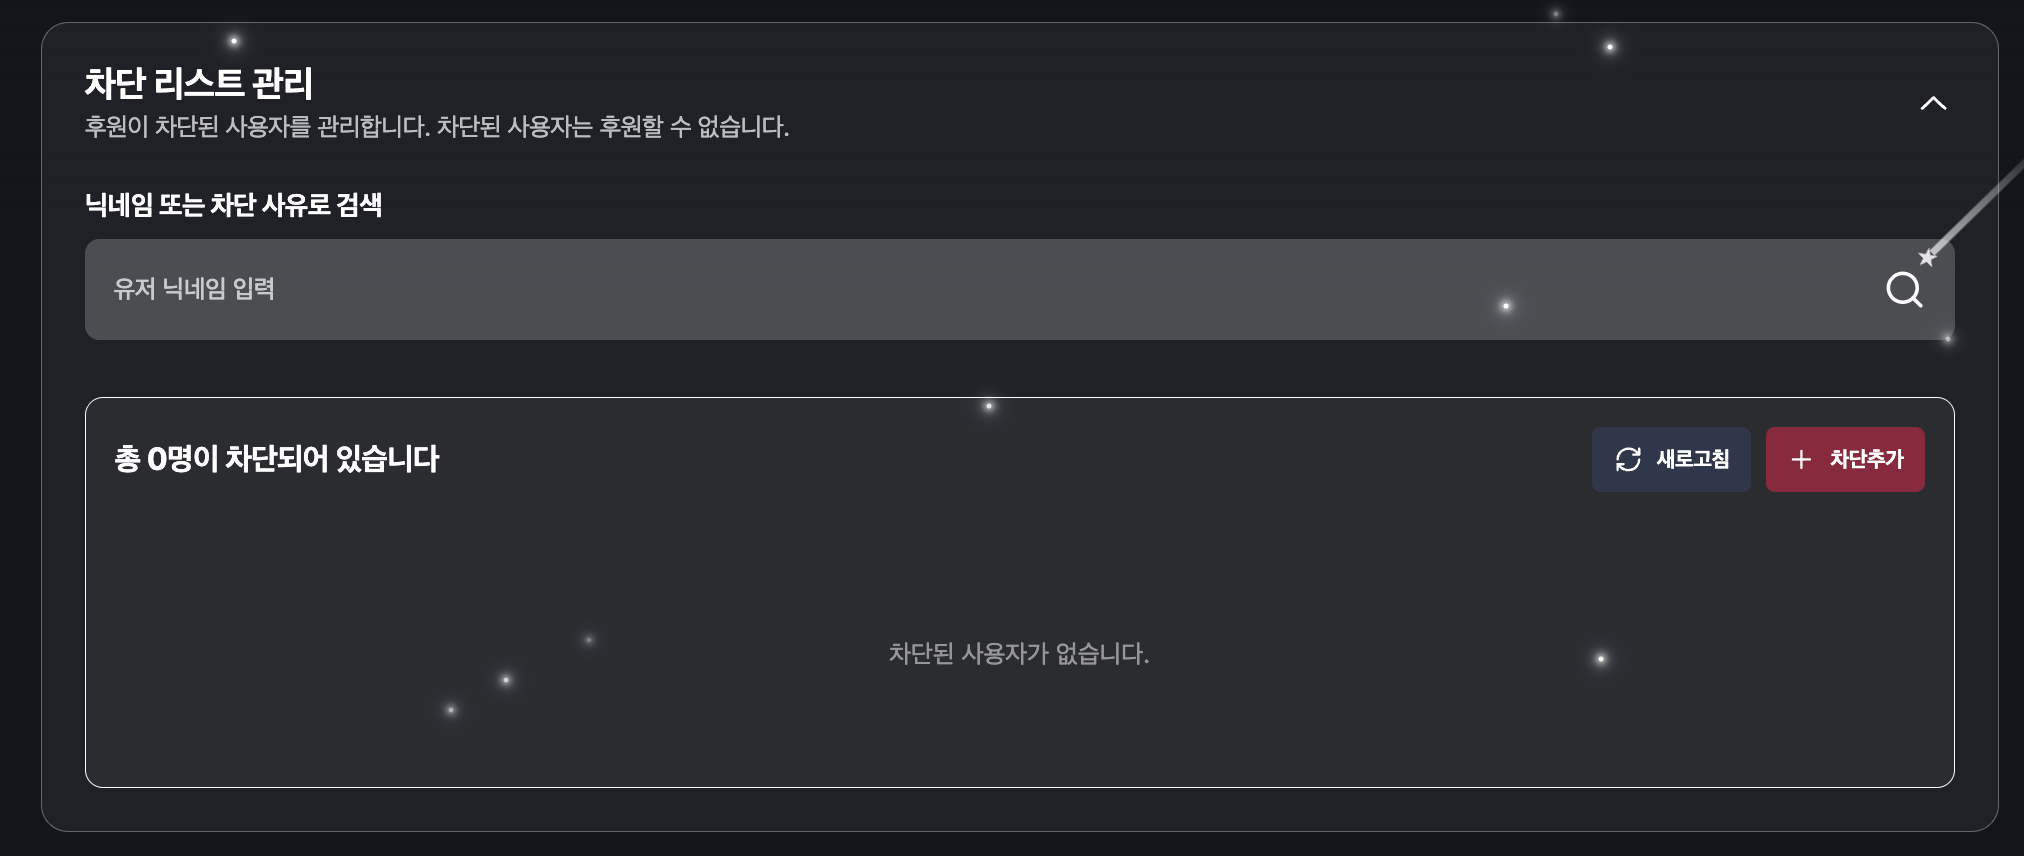This screenshot has height=856, width=2024.
Task: Select the 총 0명이 차단되어 있습니다 text
Action: tap(276, 459)
